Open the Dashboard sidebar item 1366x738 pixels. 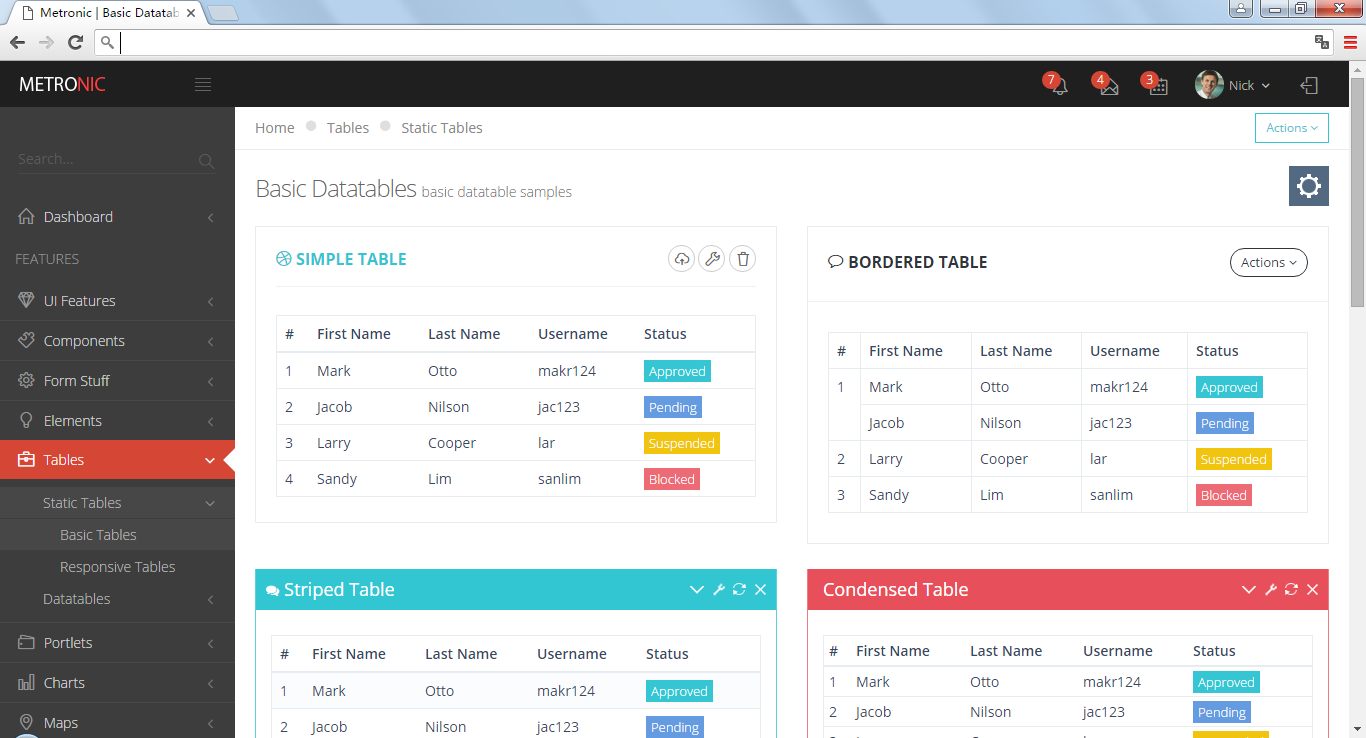(78, 217)
